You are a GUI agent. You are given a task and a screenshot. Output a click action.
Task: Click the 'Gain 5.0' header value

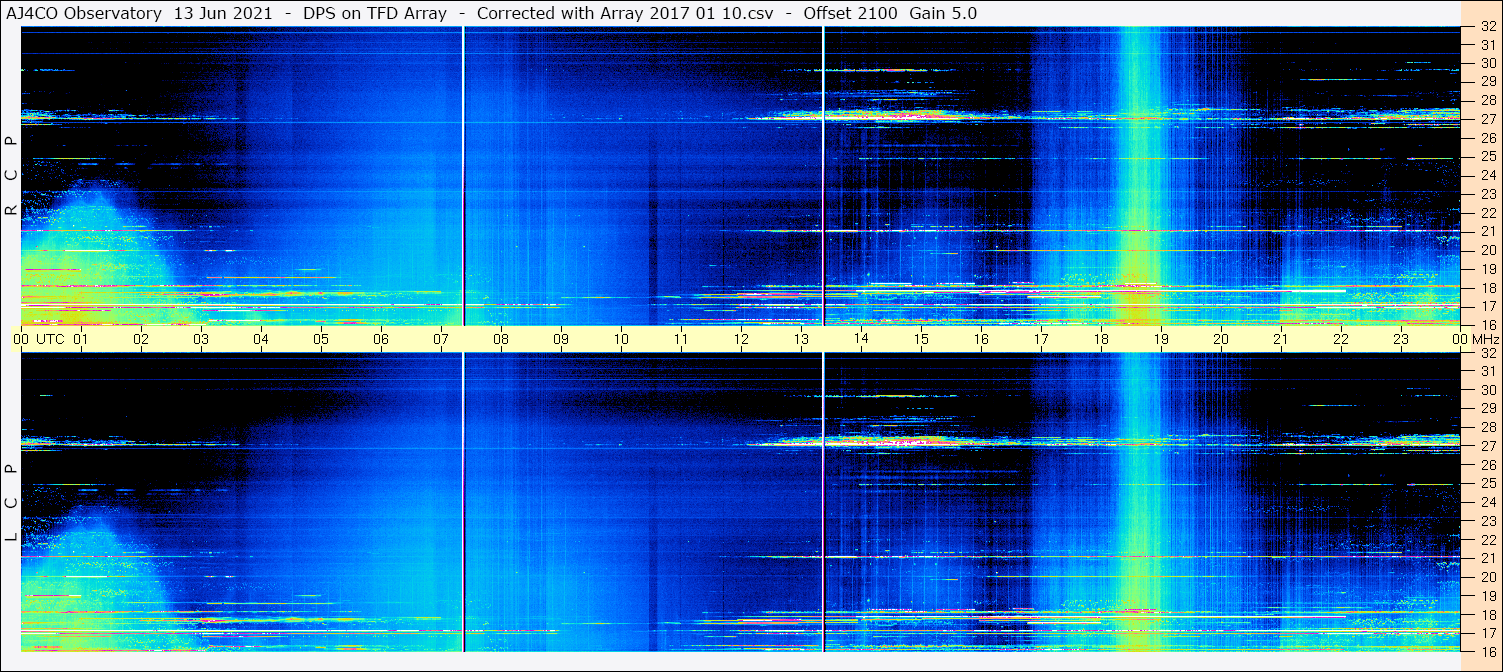click(x=943, y=13)
